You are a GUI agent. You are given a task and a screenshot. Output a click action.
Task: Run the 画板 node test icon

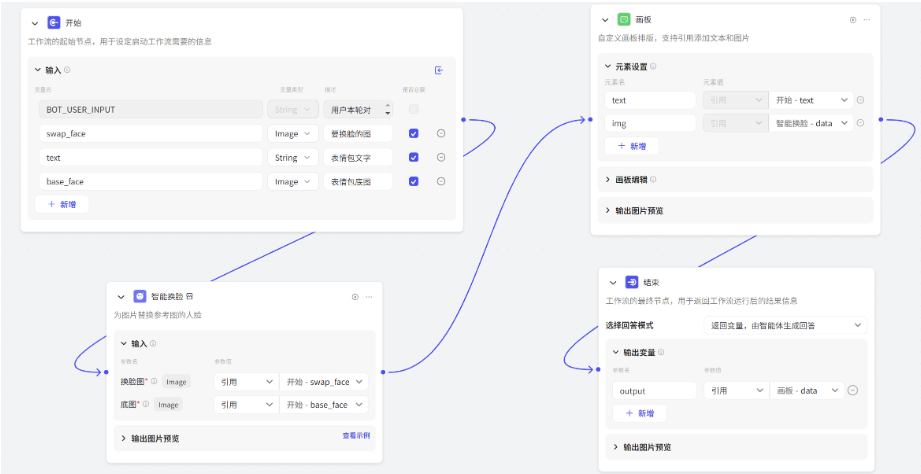853,20
